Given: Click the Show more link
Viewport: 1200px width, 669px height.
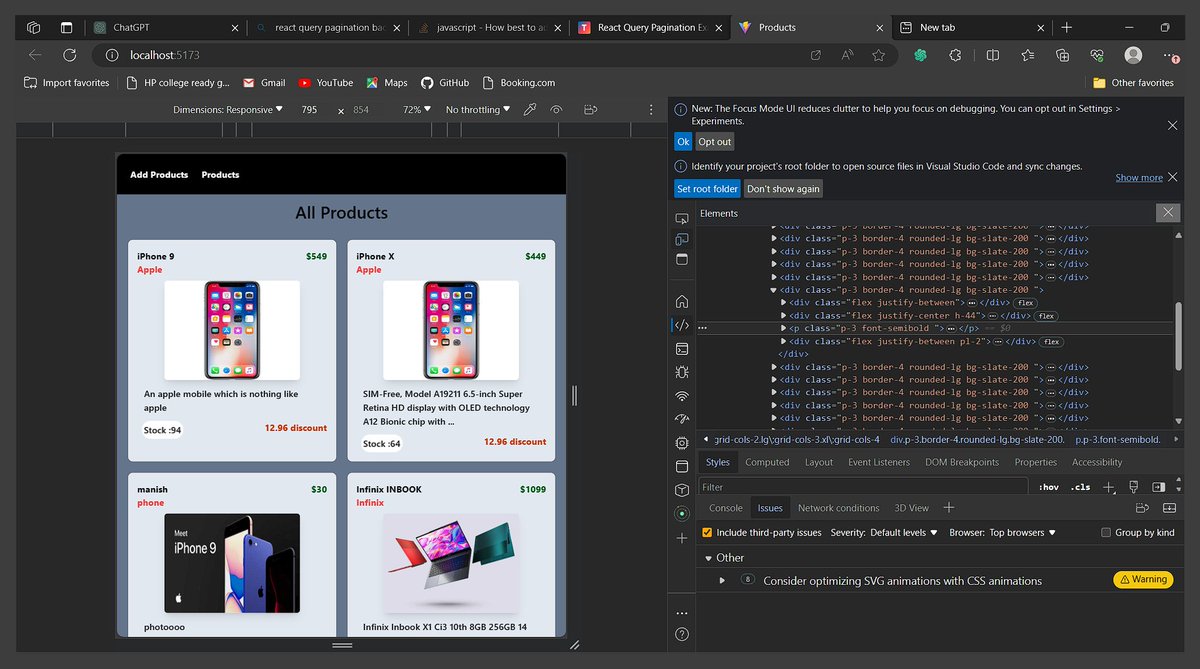Looking at the screenshot, I should click(x=1139, y=178).
